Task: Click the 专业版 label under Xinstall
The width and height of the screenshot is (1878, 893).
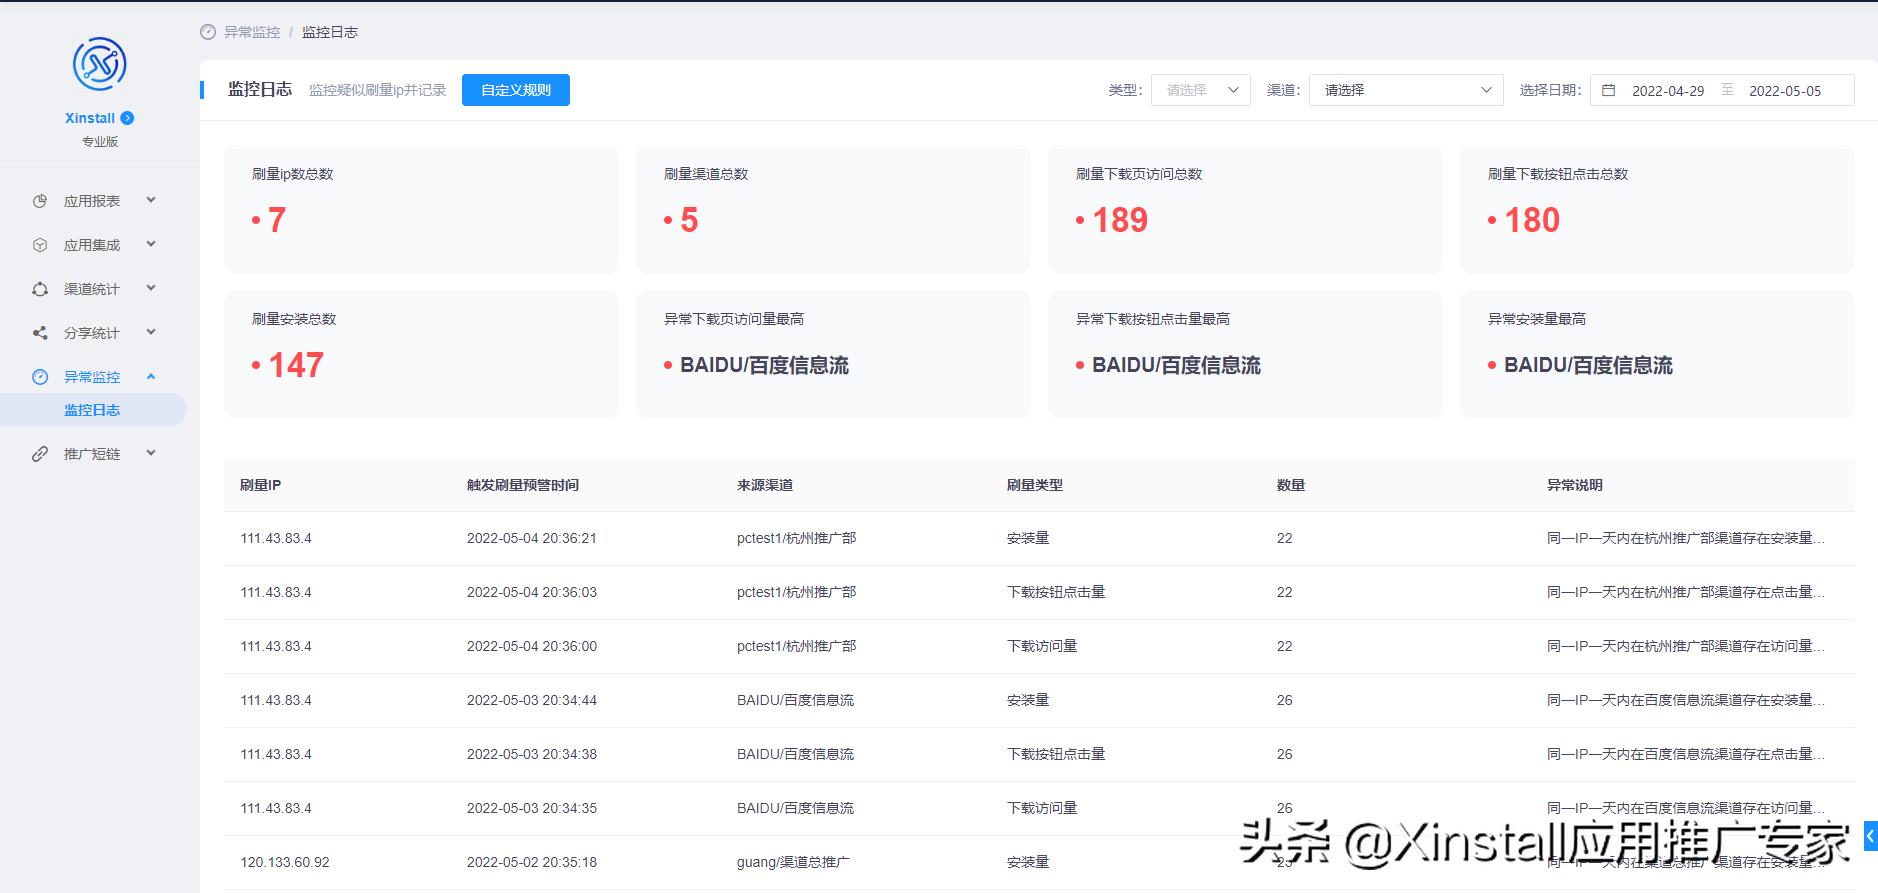Action: click(100, 142)
